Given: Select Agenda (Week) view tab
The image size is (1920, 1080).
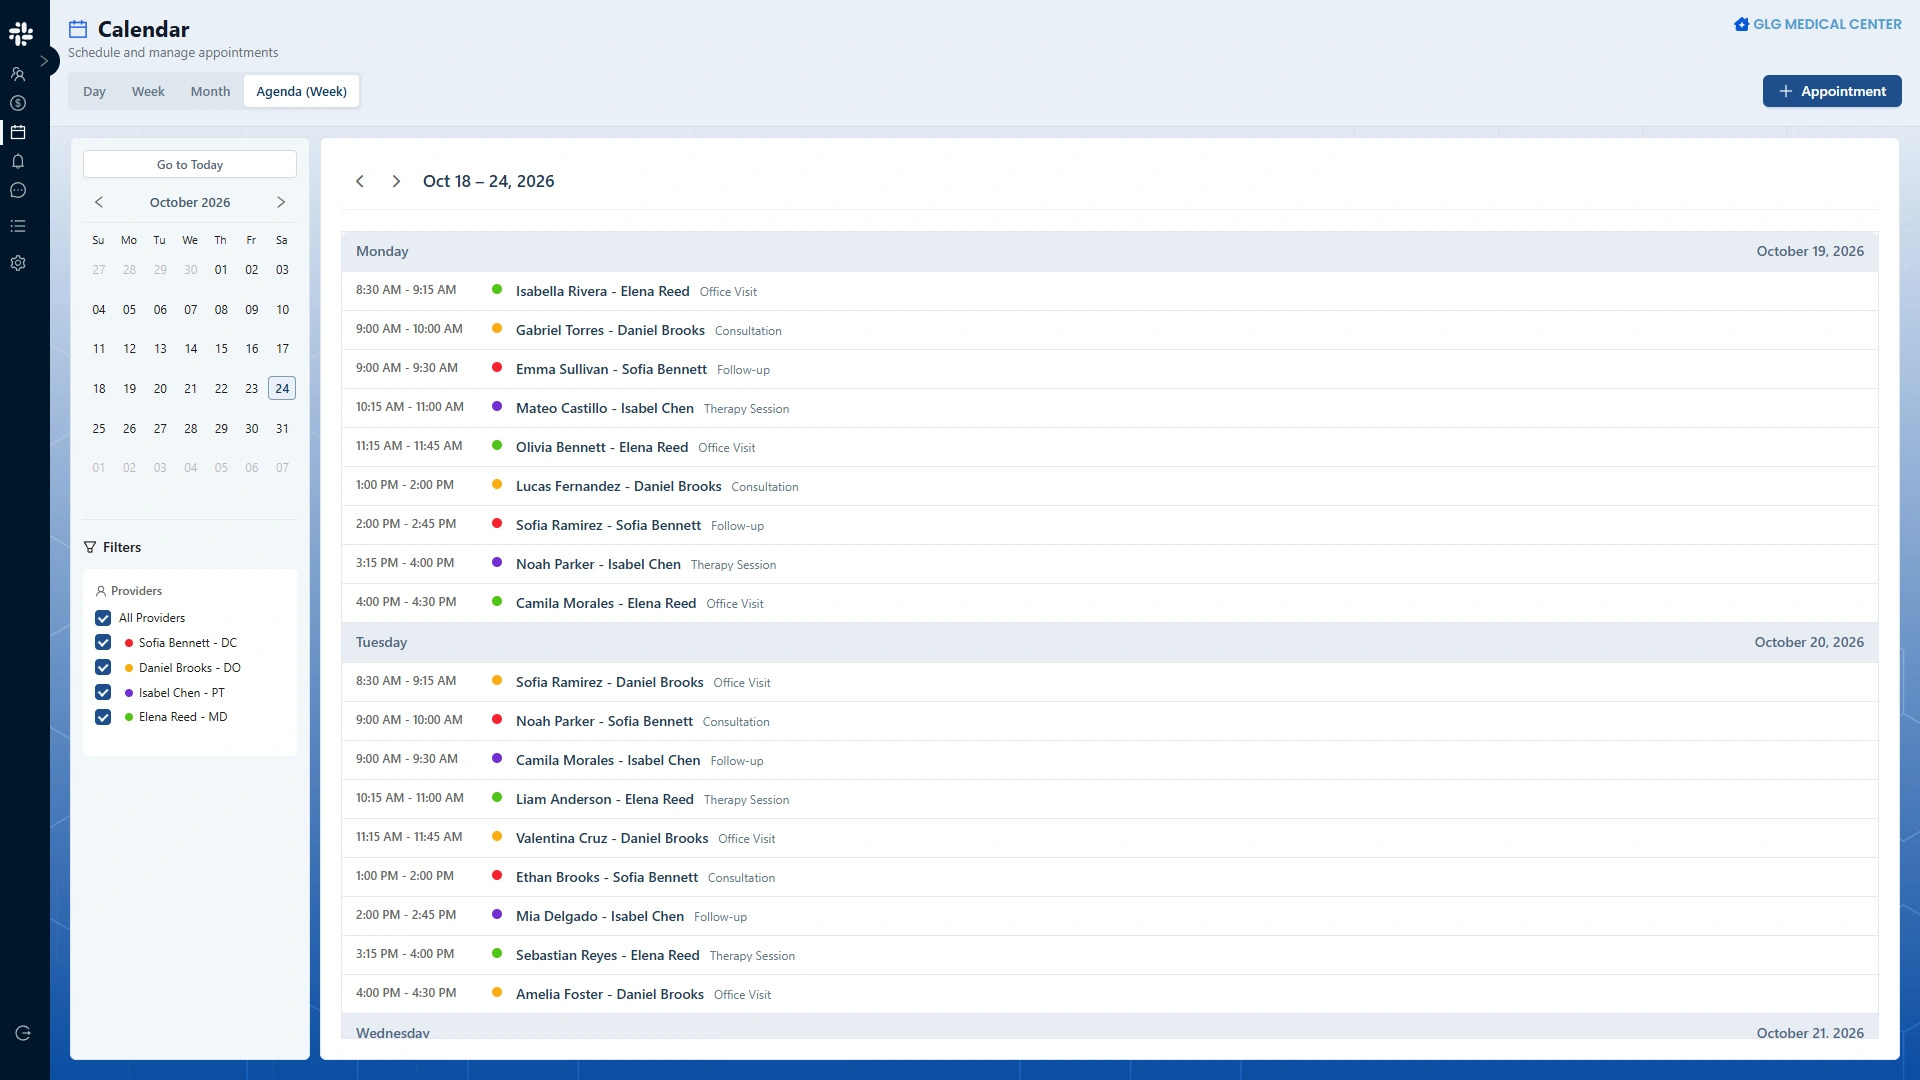Looking at the screenshot, I should point(301,91).
